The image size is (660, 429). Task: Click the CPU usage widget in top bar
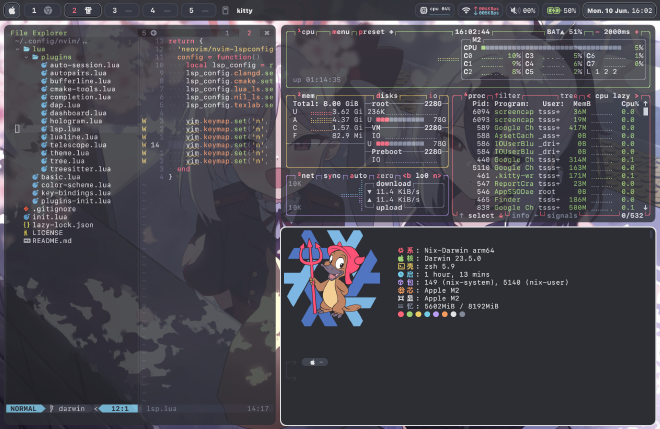[435, 11]
